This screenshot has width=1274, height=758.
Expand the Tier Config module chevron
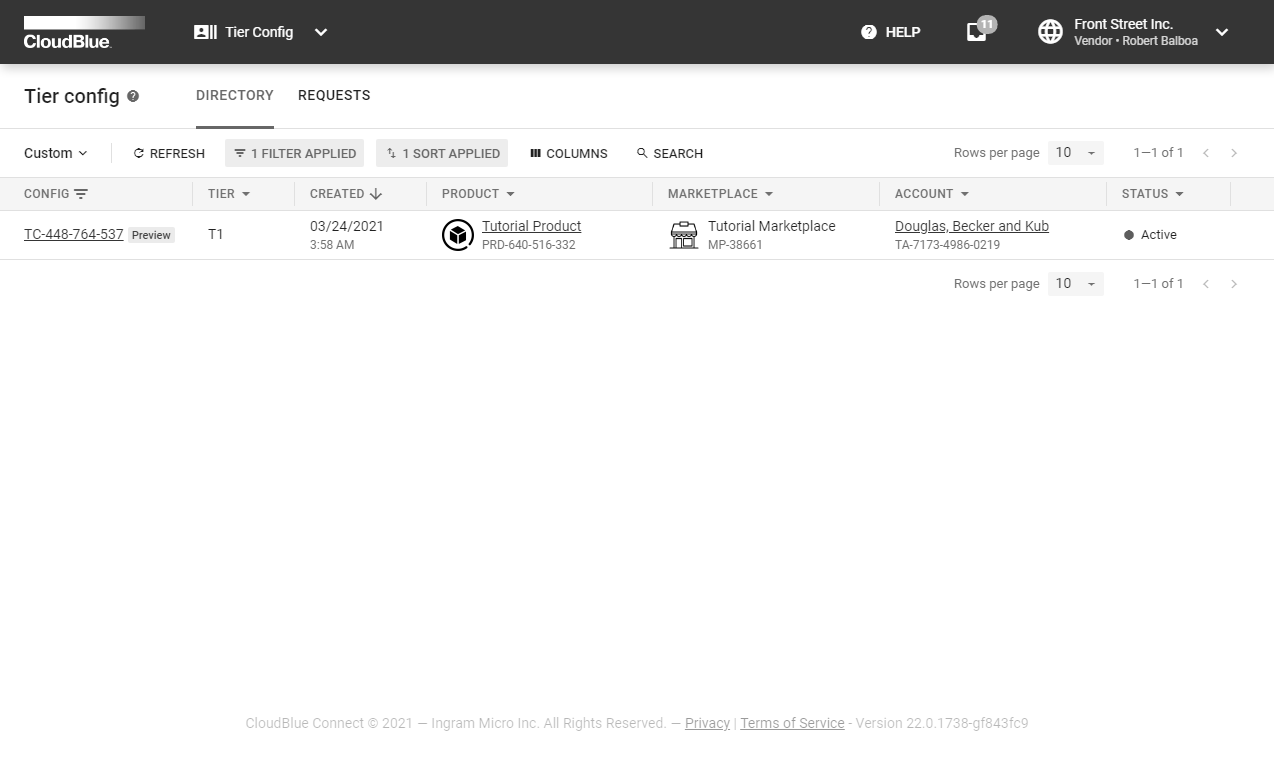[321, 32]
